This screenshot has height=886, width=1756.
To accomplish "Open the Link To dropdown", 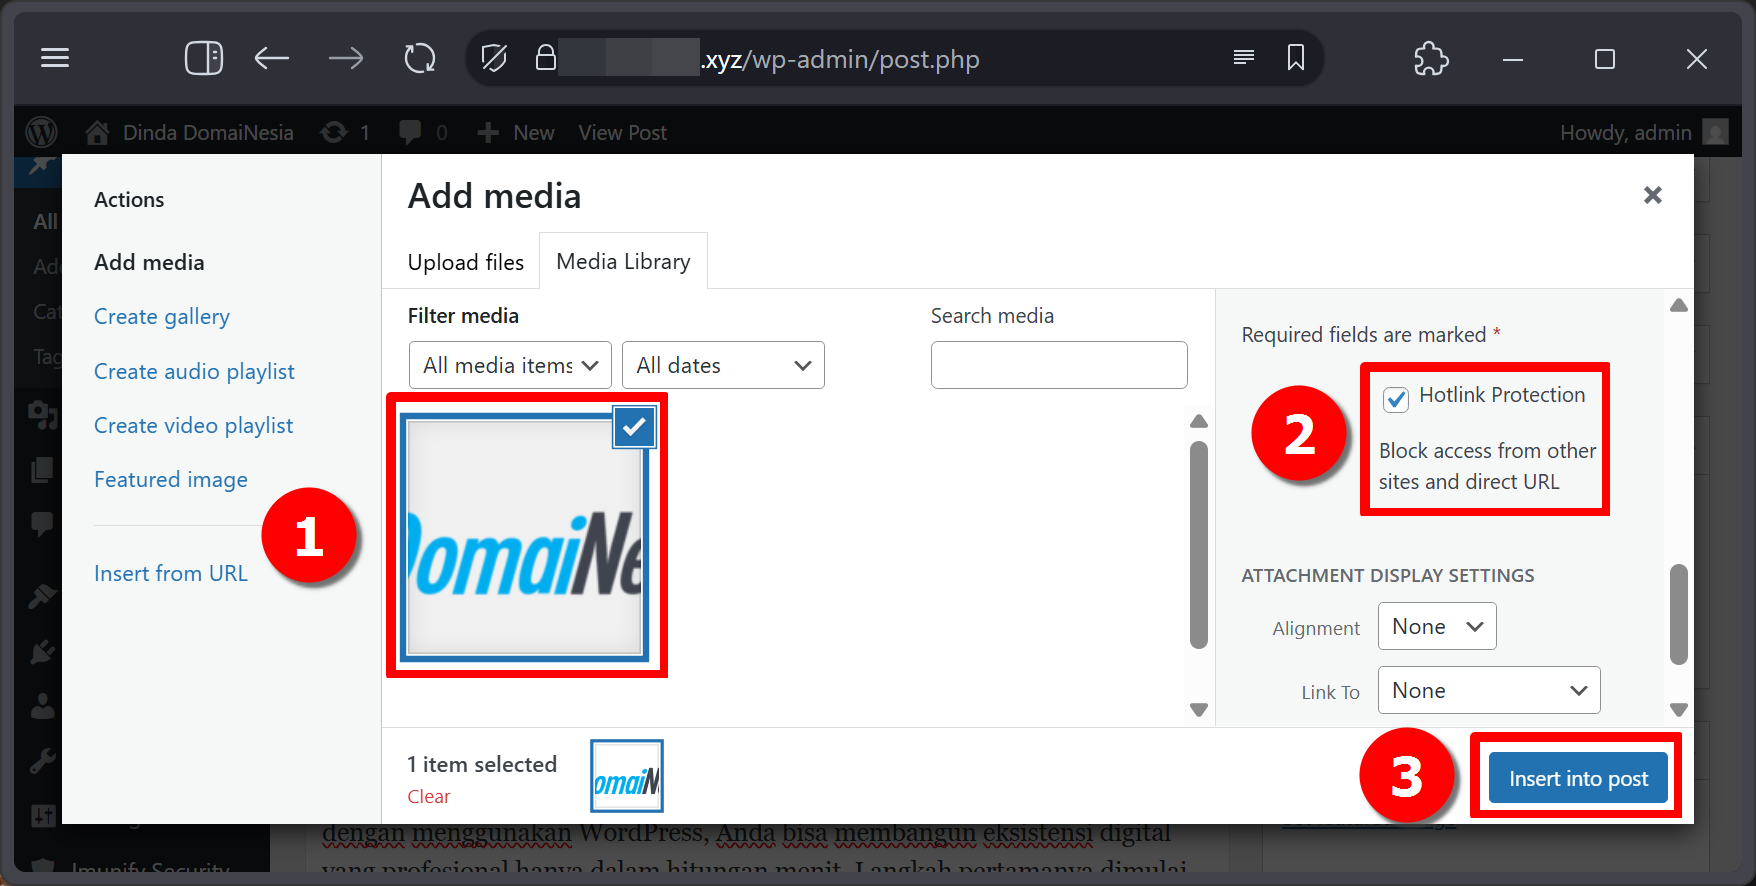I will tap(1489, 690).
